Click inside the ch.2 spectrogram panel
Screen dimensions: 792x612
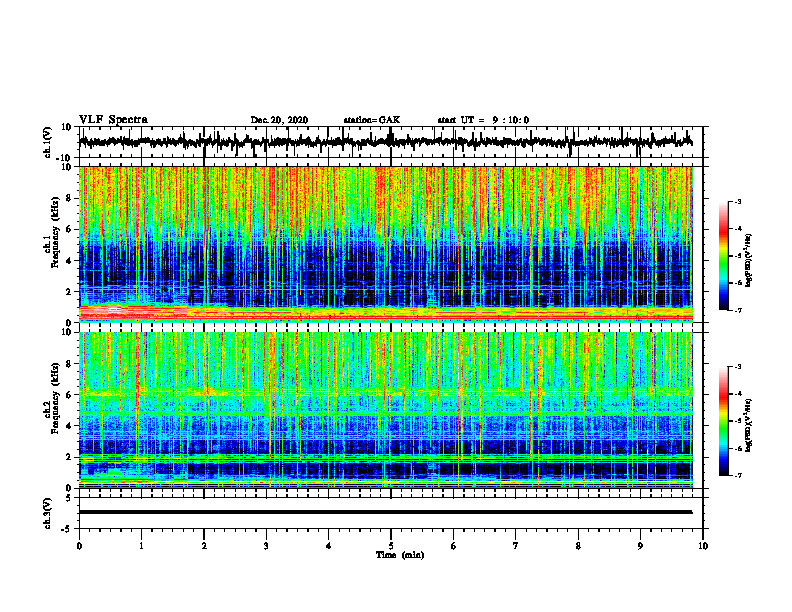386,410
